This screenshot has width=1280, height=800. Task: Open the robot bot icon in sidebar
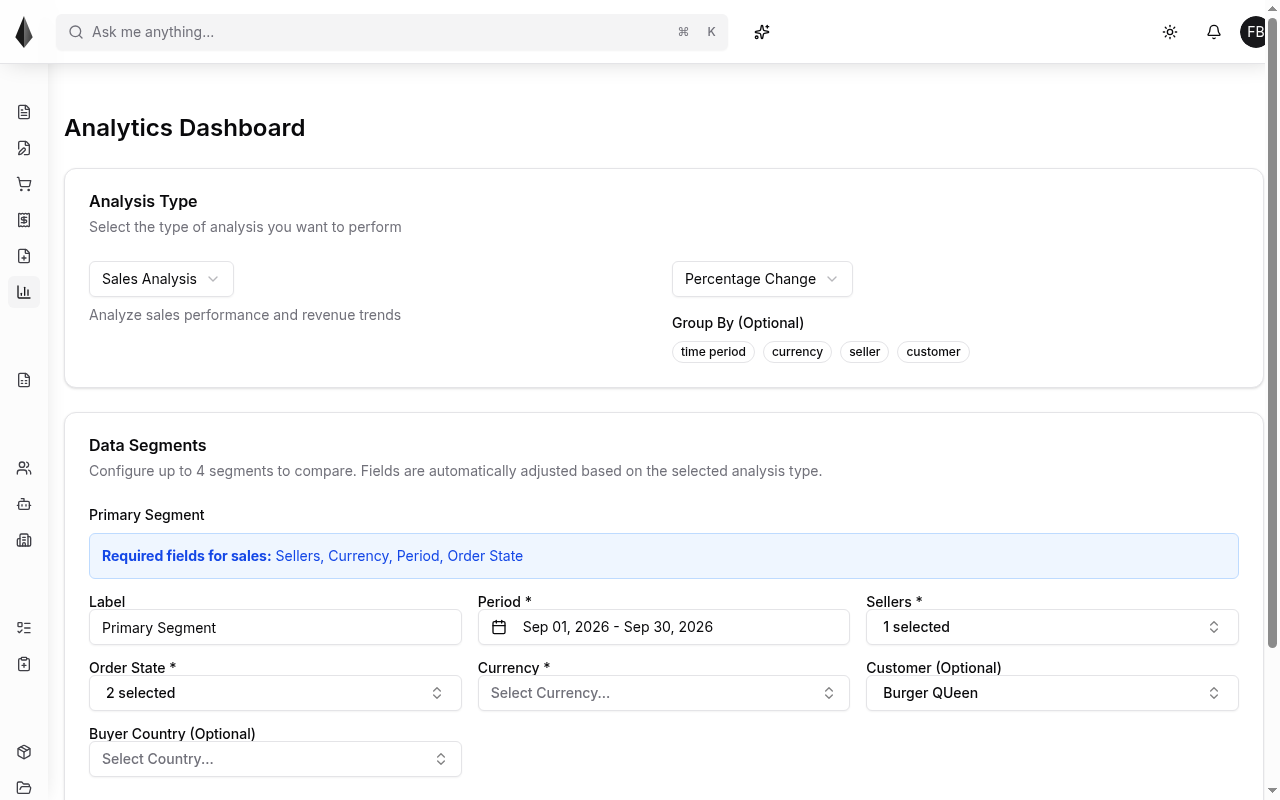click(x=24, y=504)
